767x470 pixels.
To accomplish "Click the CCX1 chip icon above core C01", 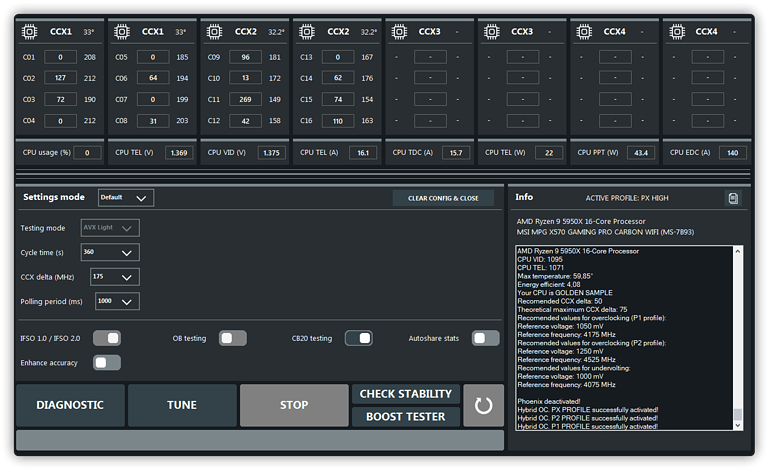I will tap(28, 32).
